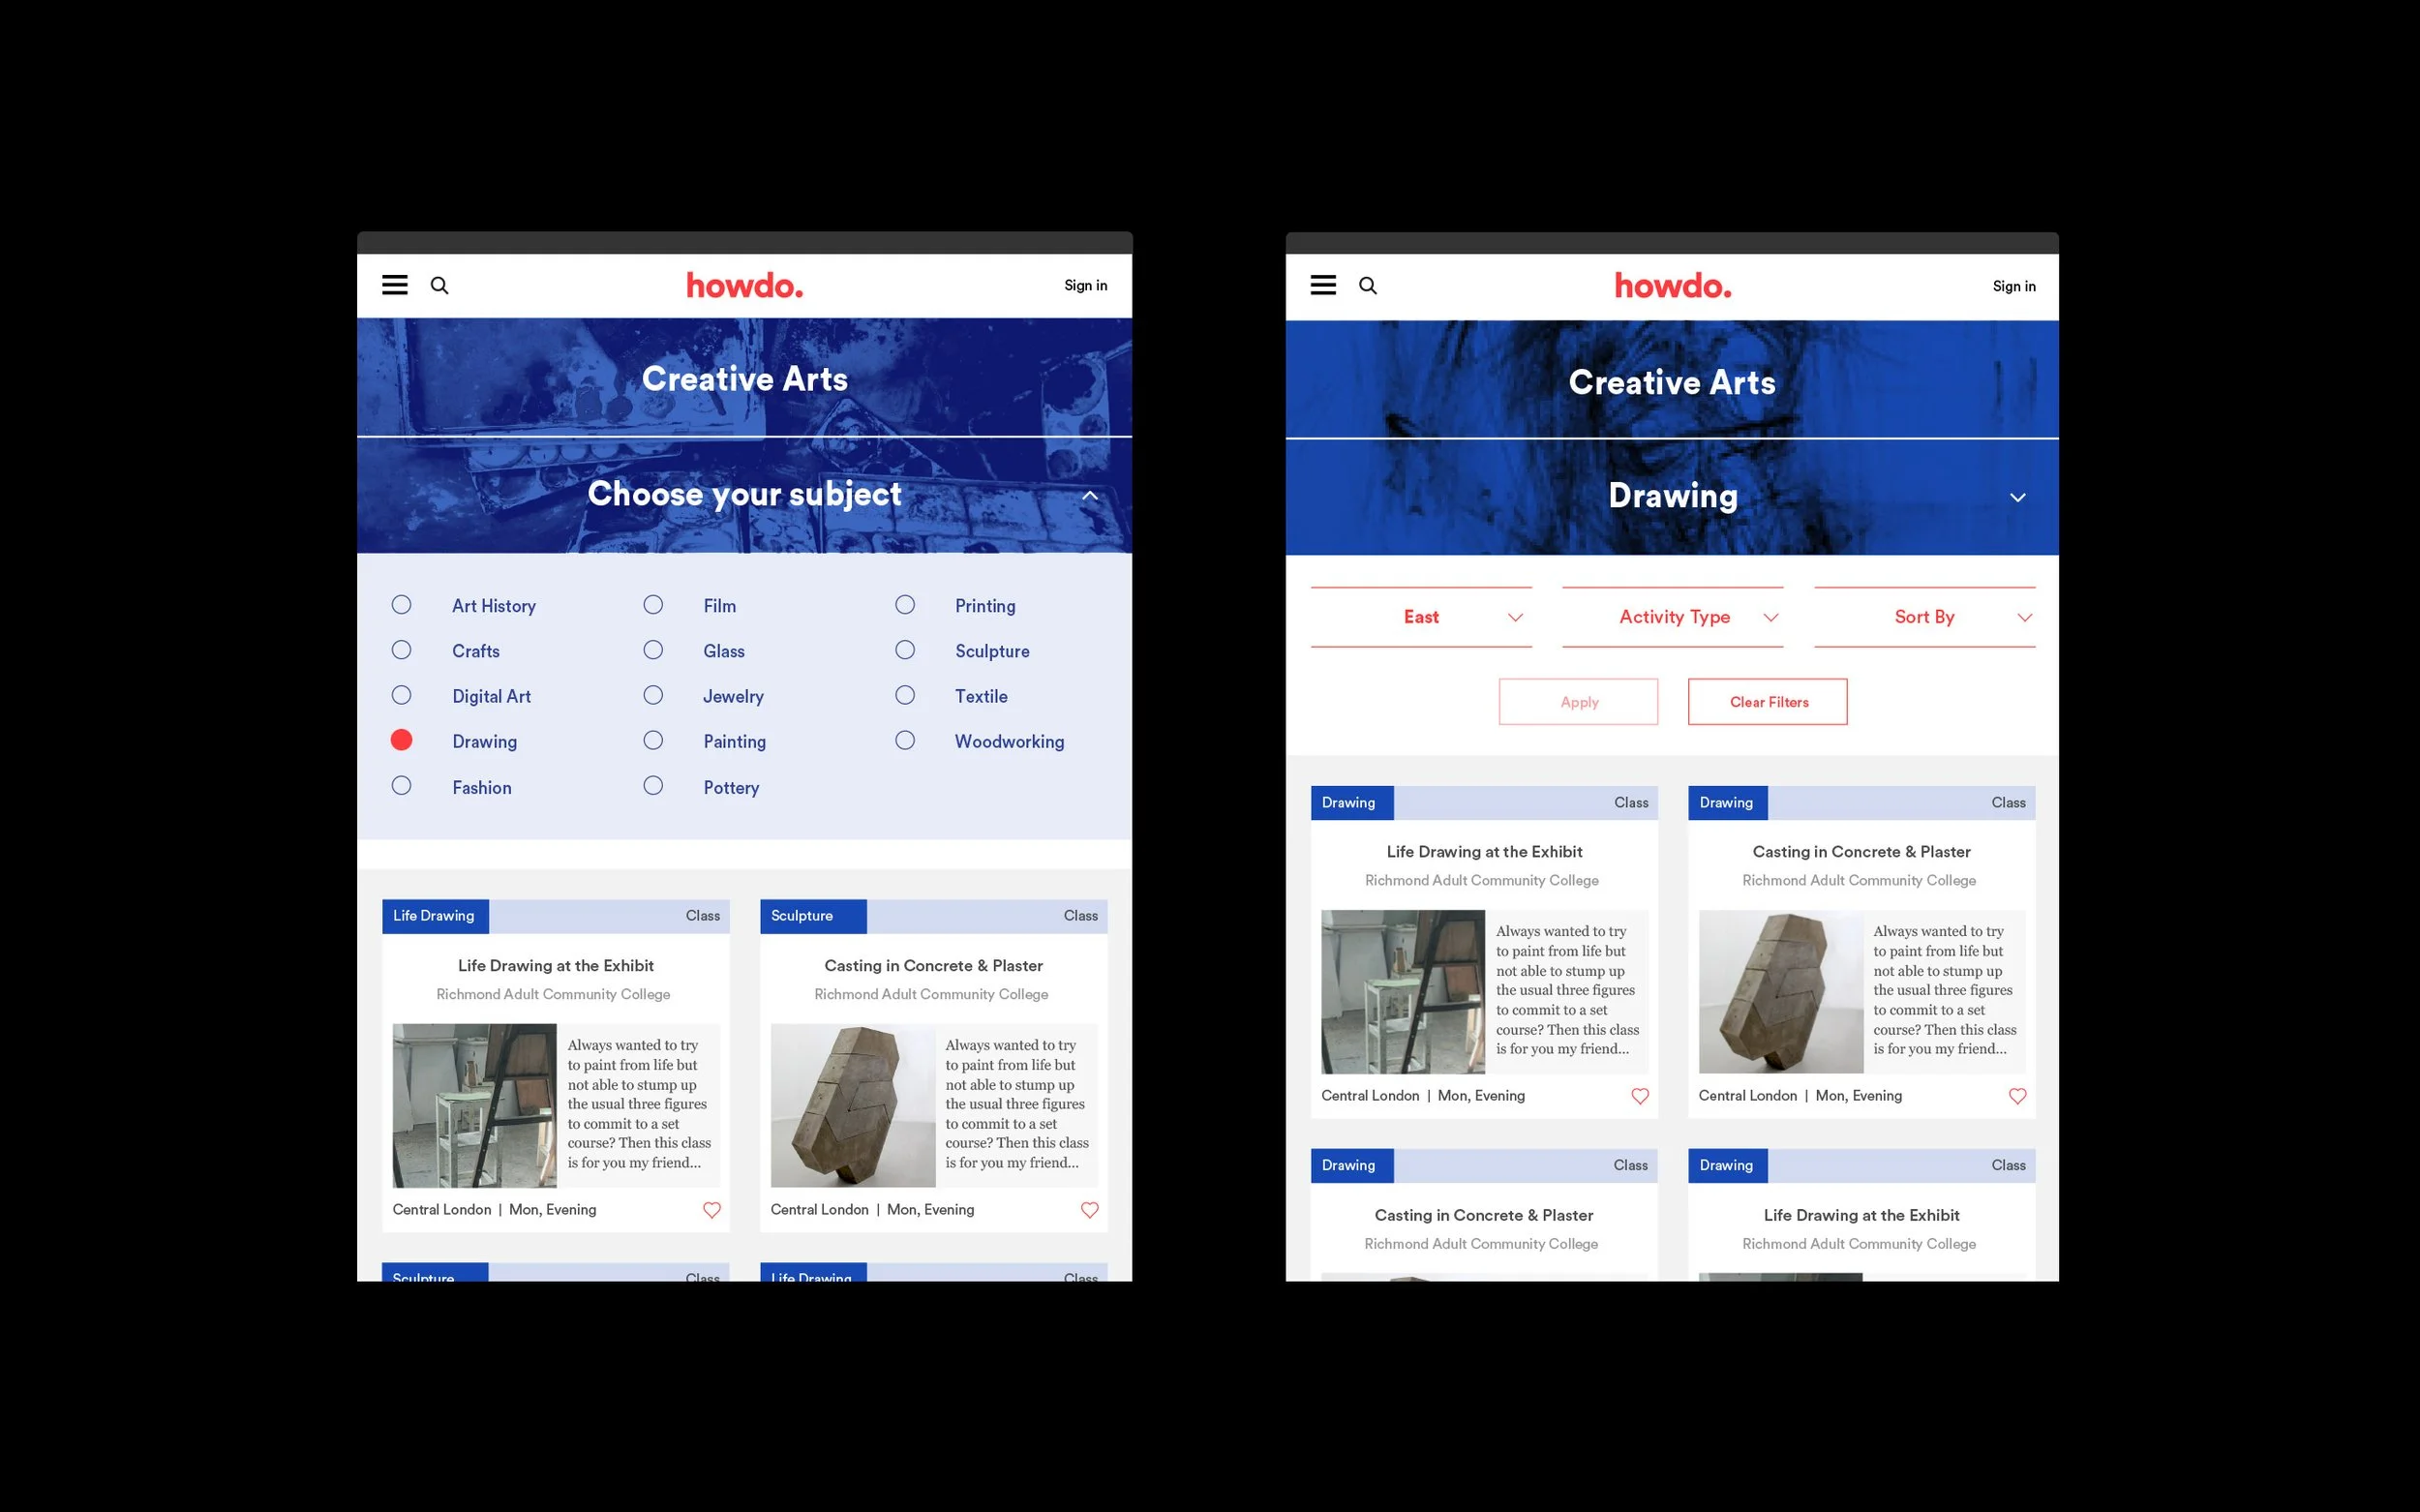Heart Casting in Concrete card, right screen

2017,1096
